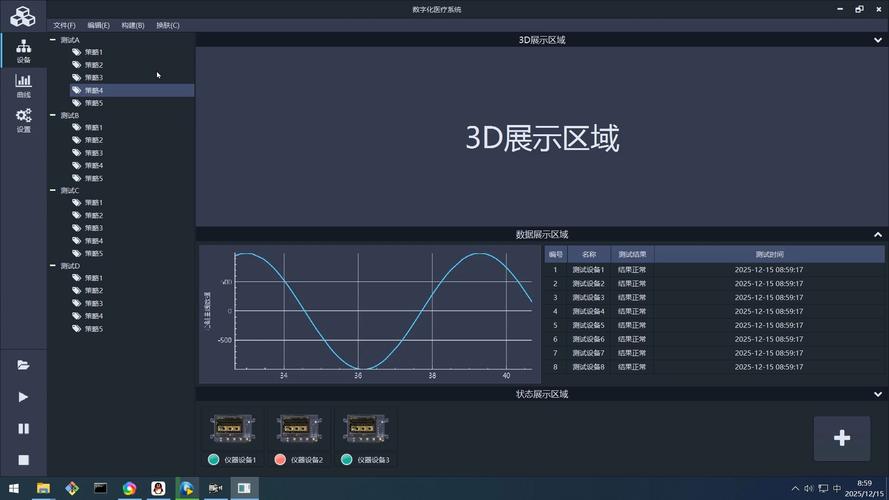The width and height of the screenshot is (889, 500).
Task: Click the green status dot of 仪器设备3
Action: click(346, 460)
